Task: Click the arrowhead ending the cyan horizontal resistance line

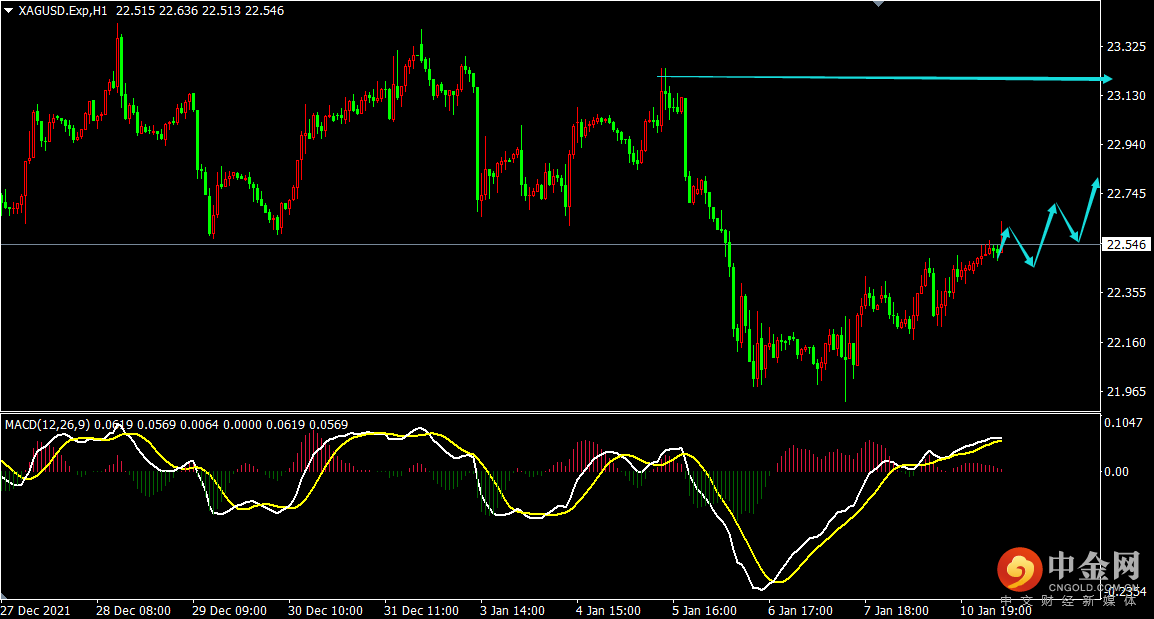Action: coord(1106,78)
